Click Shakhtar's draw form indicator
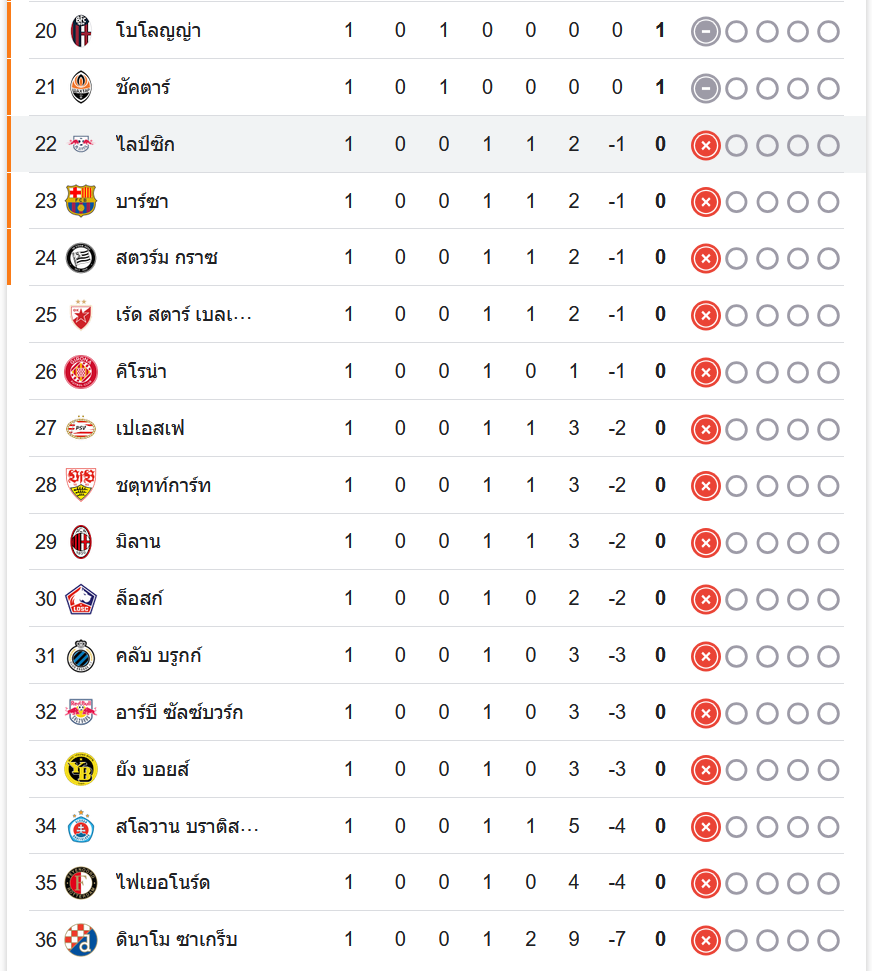The height and width of the screenshot is (971, 872). [x=705, y=88]
